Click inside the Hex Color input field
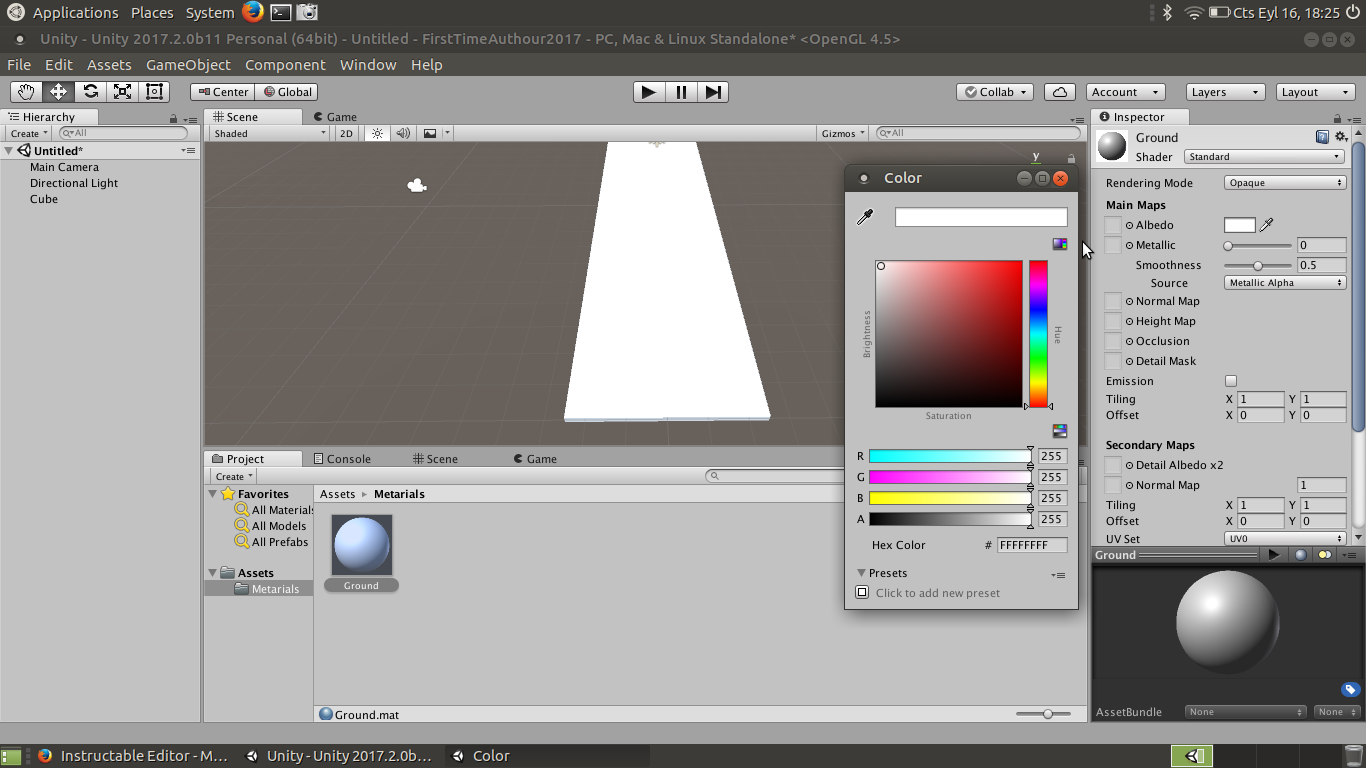 click(1030, 545)
